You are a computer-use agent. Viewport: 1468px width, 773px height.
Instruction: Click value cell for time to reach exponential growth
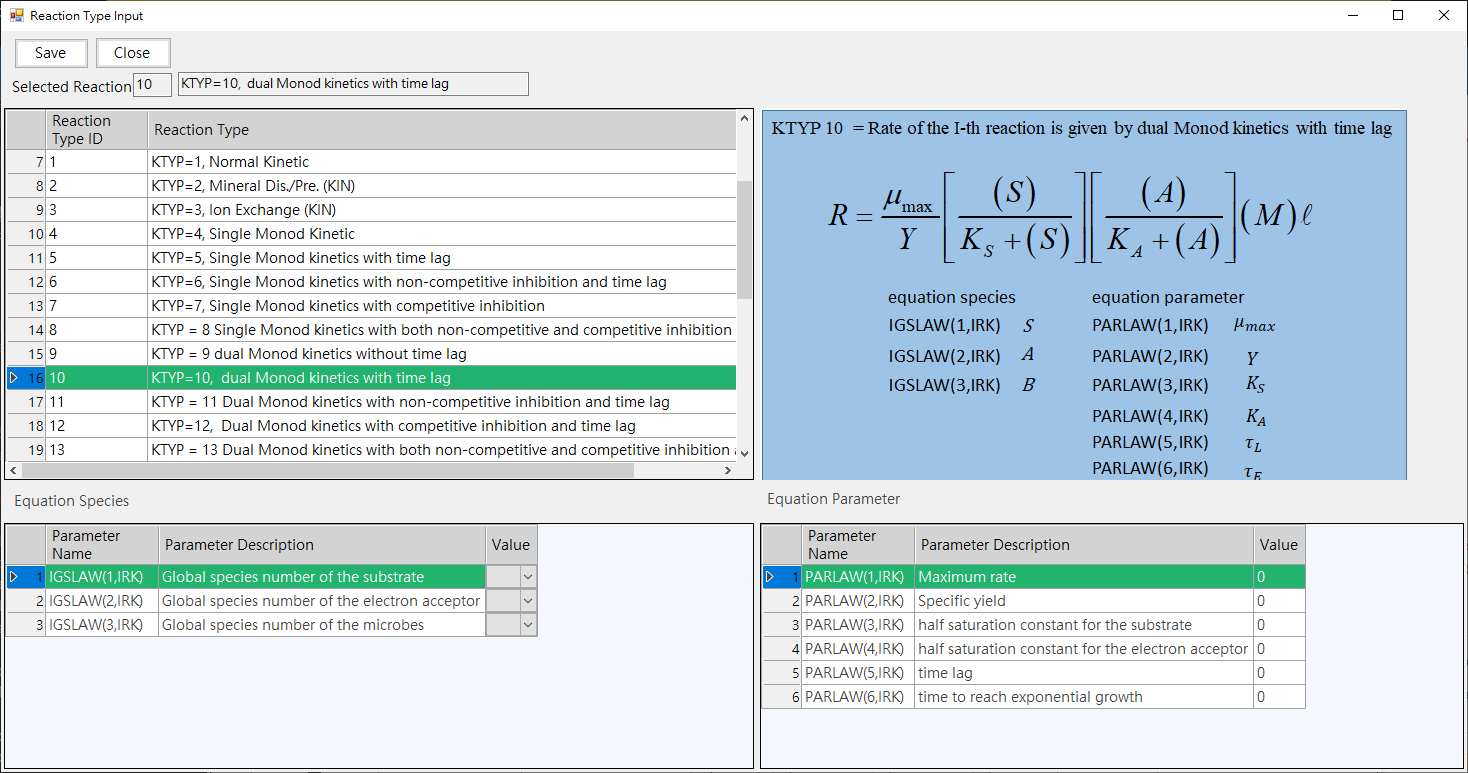(x=1279, y=697)
